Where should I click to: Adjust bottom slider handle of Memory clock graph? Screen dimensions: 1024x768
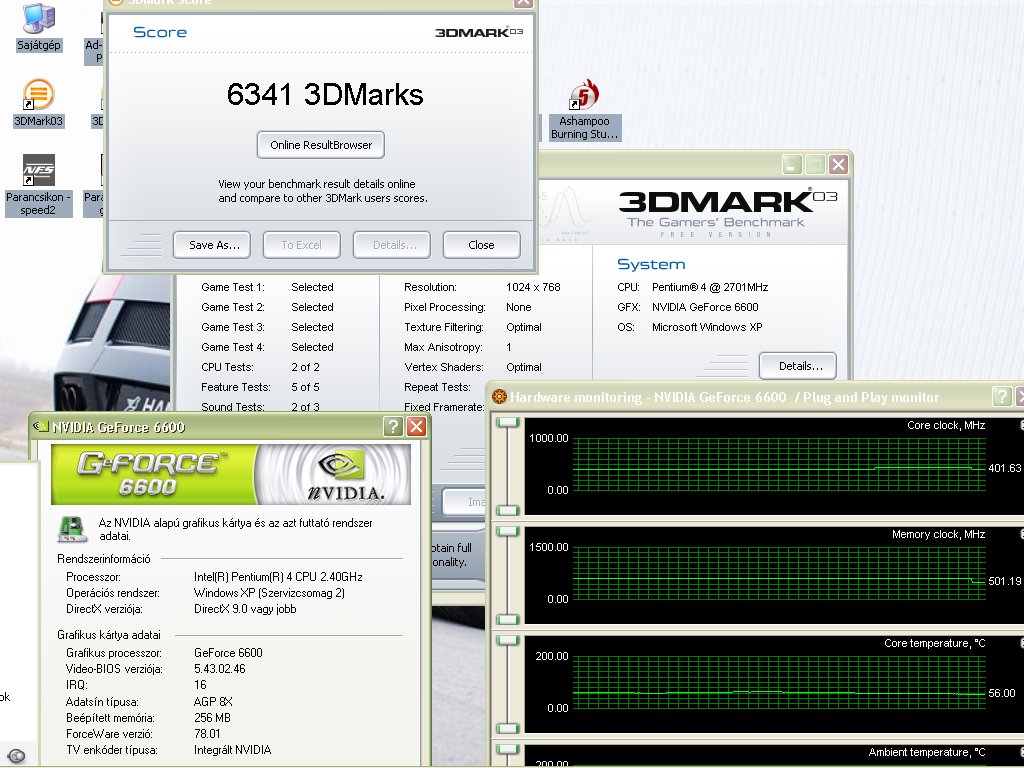507,619
